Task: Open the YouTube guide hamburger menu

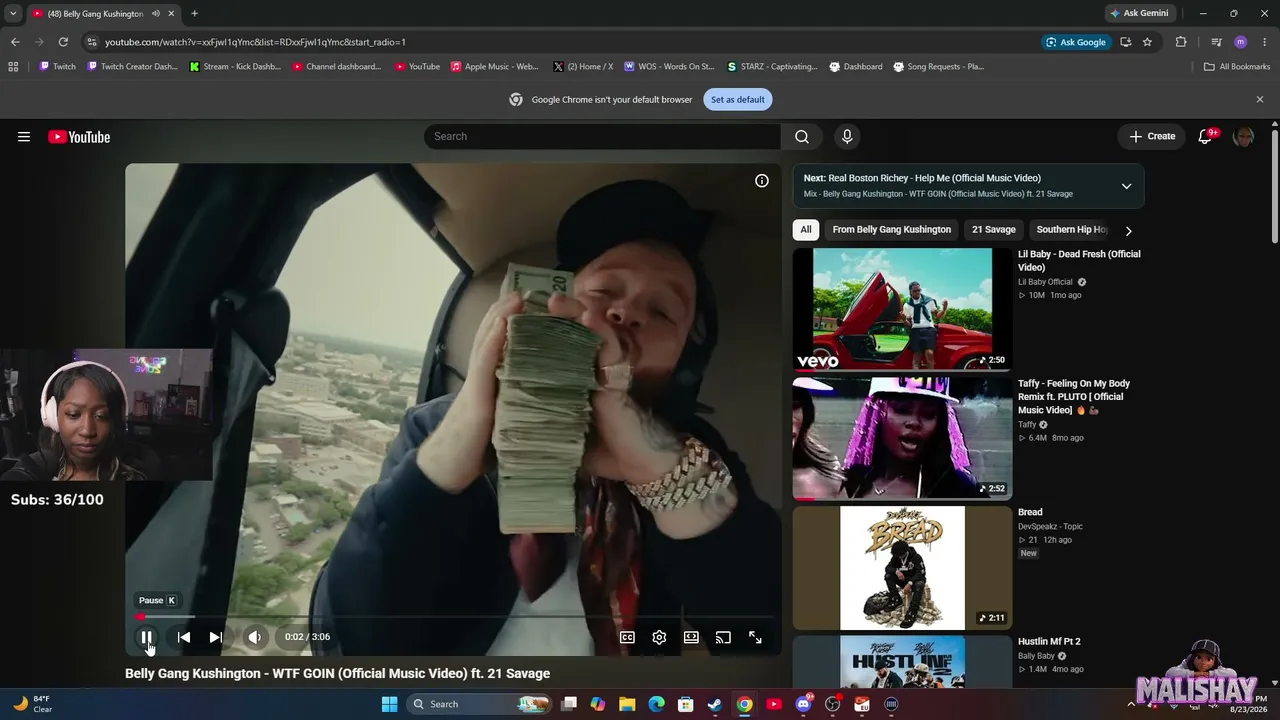Action: [x=24, y=137]
